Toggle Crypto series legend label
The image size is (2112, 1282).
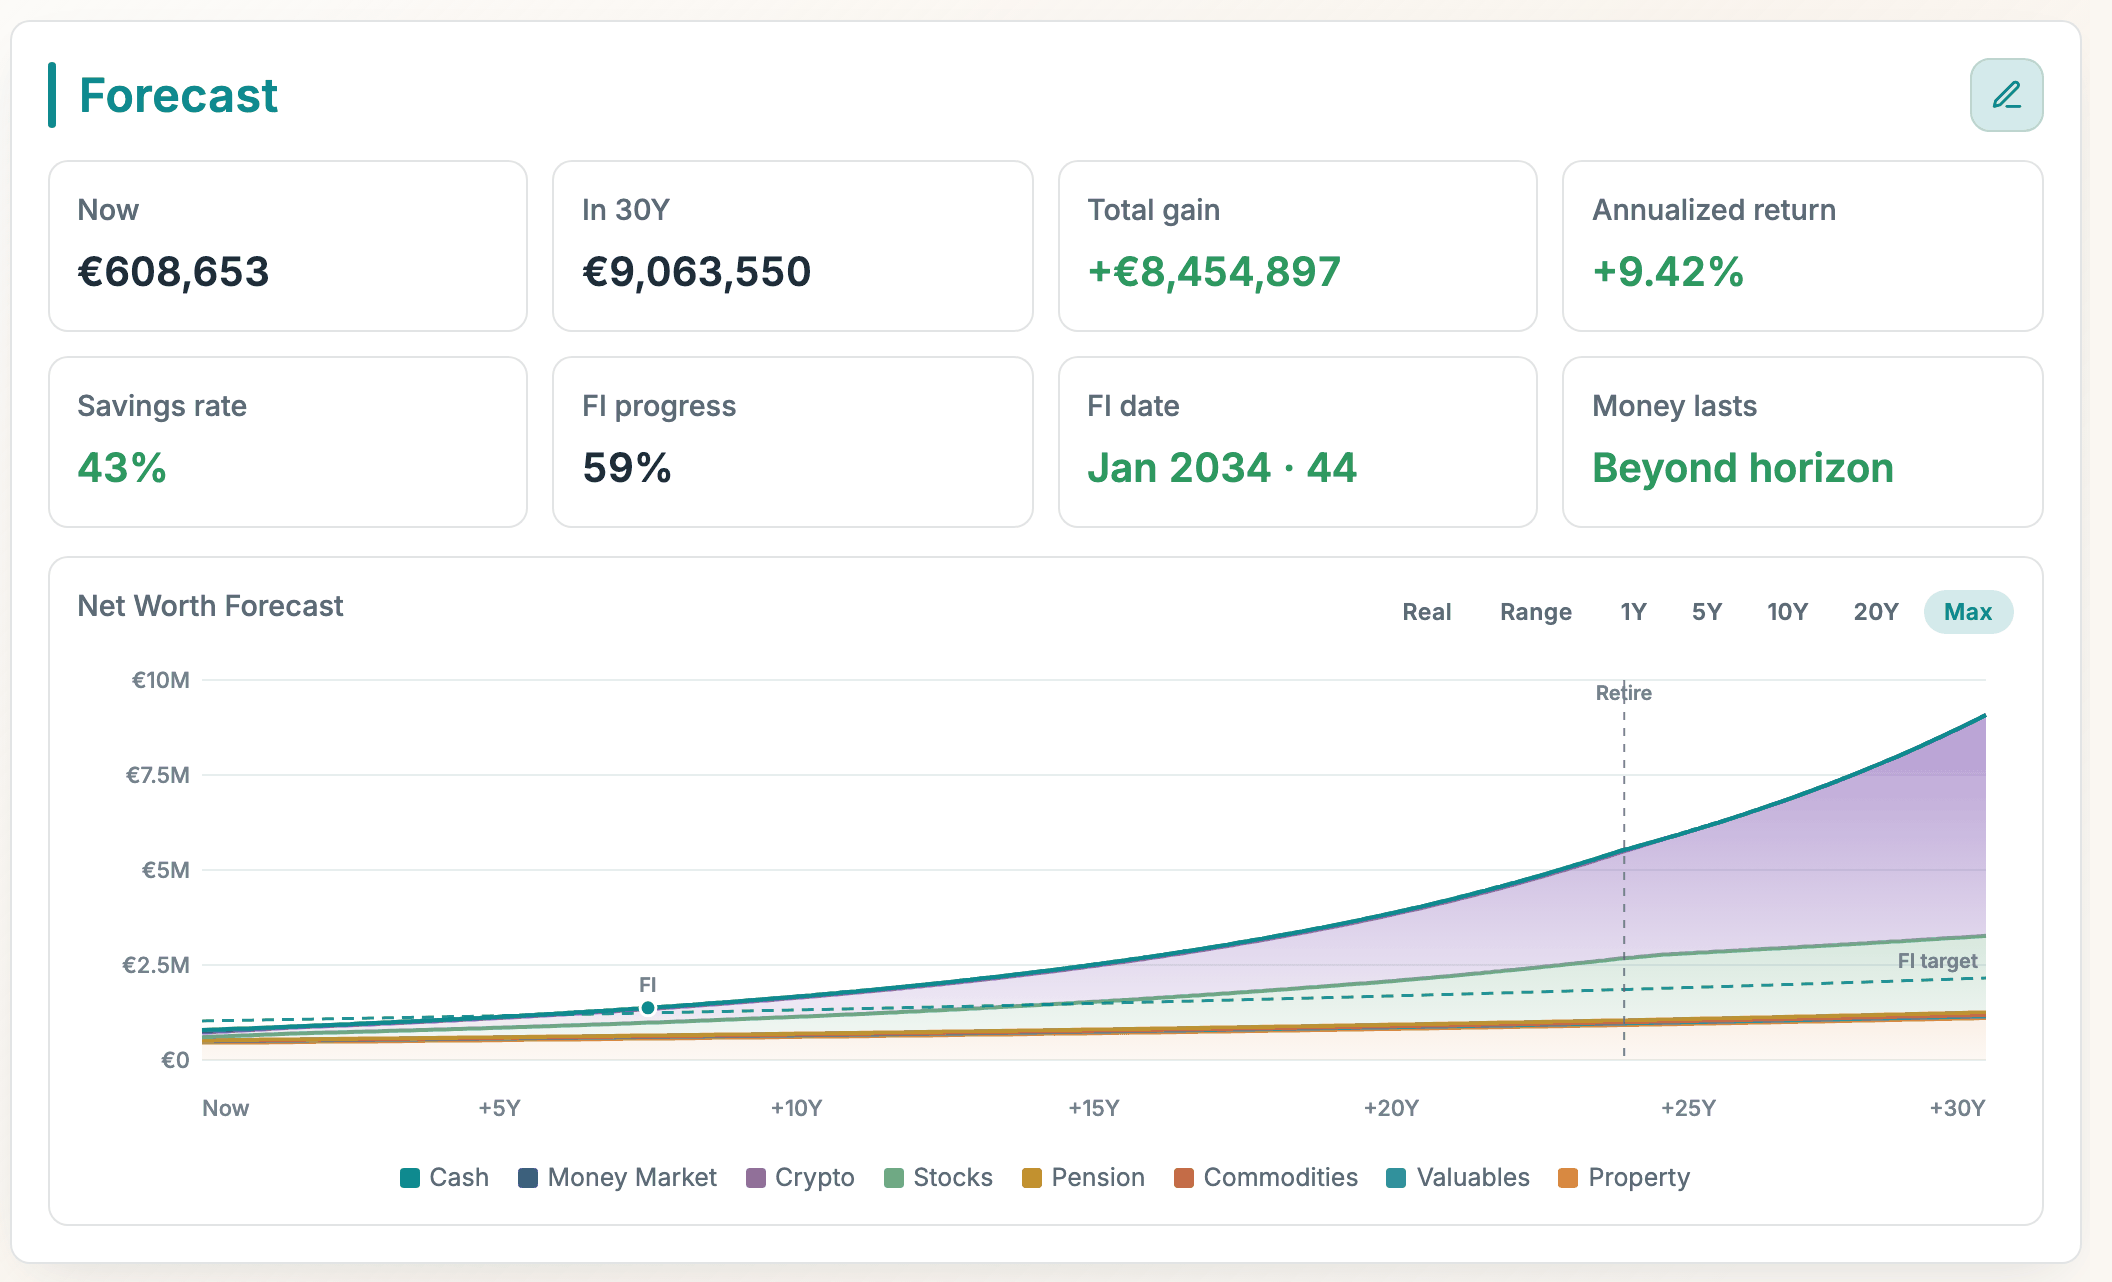coord(815,1178)
